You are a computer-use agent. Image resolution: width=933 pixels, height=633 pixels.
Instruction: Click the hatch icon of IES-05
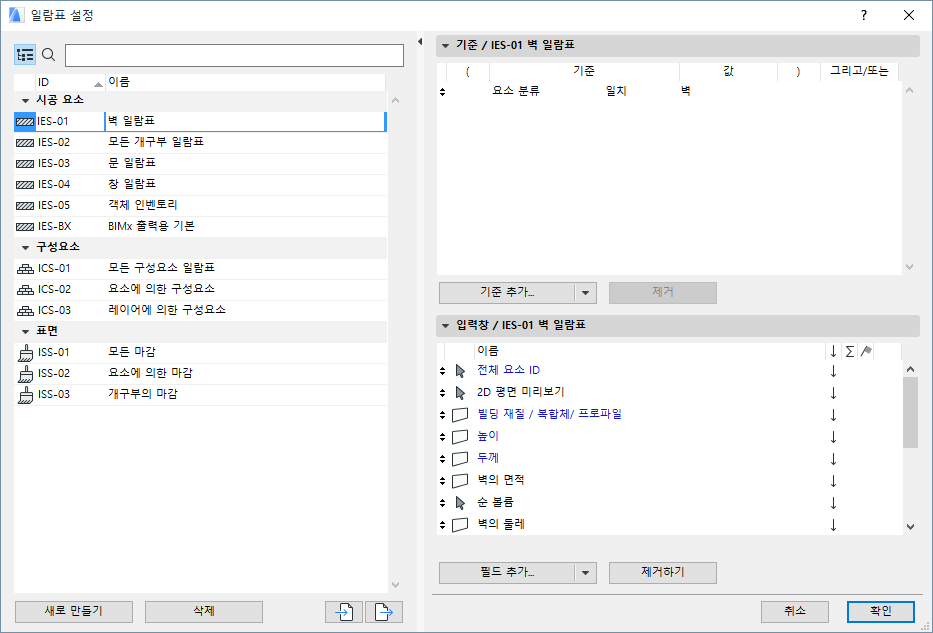point(25,206)
